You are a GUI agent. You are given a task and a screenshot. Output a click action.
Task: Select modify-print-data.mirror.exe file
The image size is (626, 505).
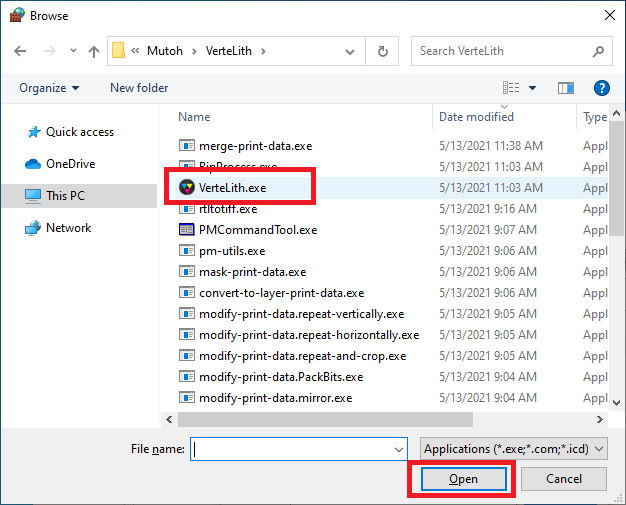[x=275, y=398]
